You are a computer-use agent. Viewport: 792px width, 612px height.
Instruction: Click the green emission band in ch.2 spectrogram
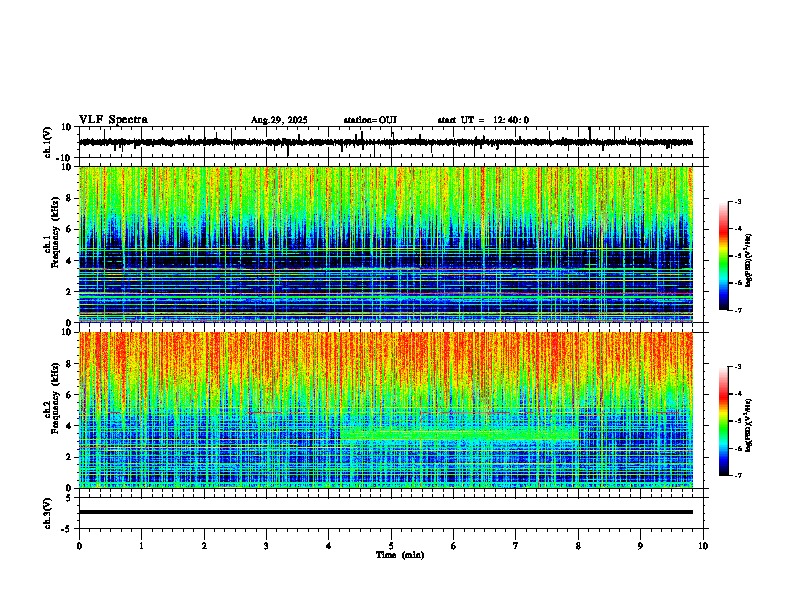(x=459, y=434)
